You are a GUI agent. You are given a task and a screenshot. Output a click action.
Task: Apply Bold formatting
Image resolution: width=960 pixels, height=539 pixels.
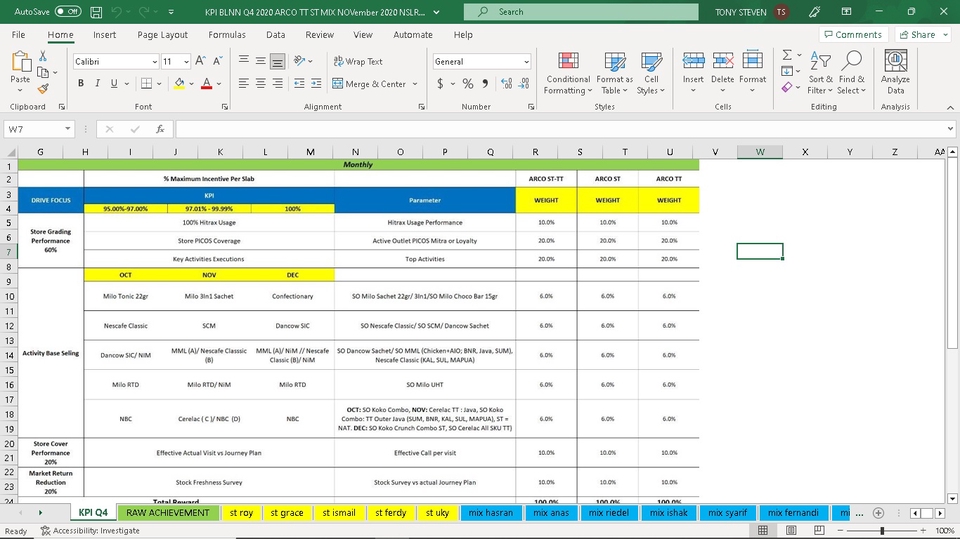point(81,83)
